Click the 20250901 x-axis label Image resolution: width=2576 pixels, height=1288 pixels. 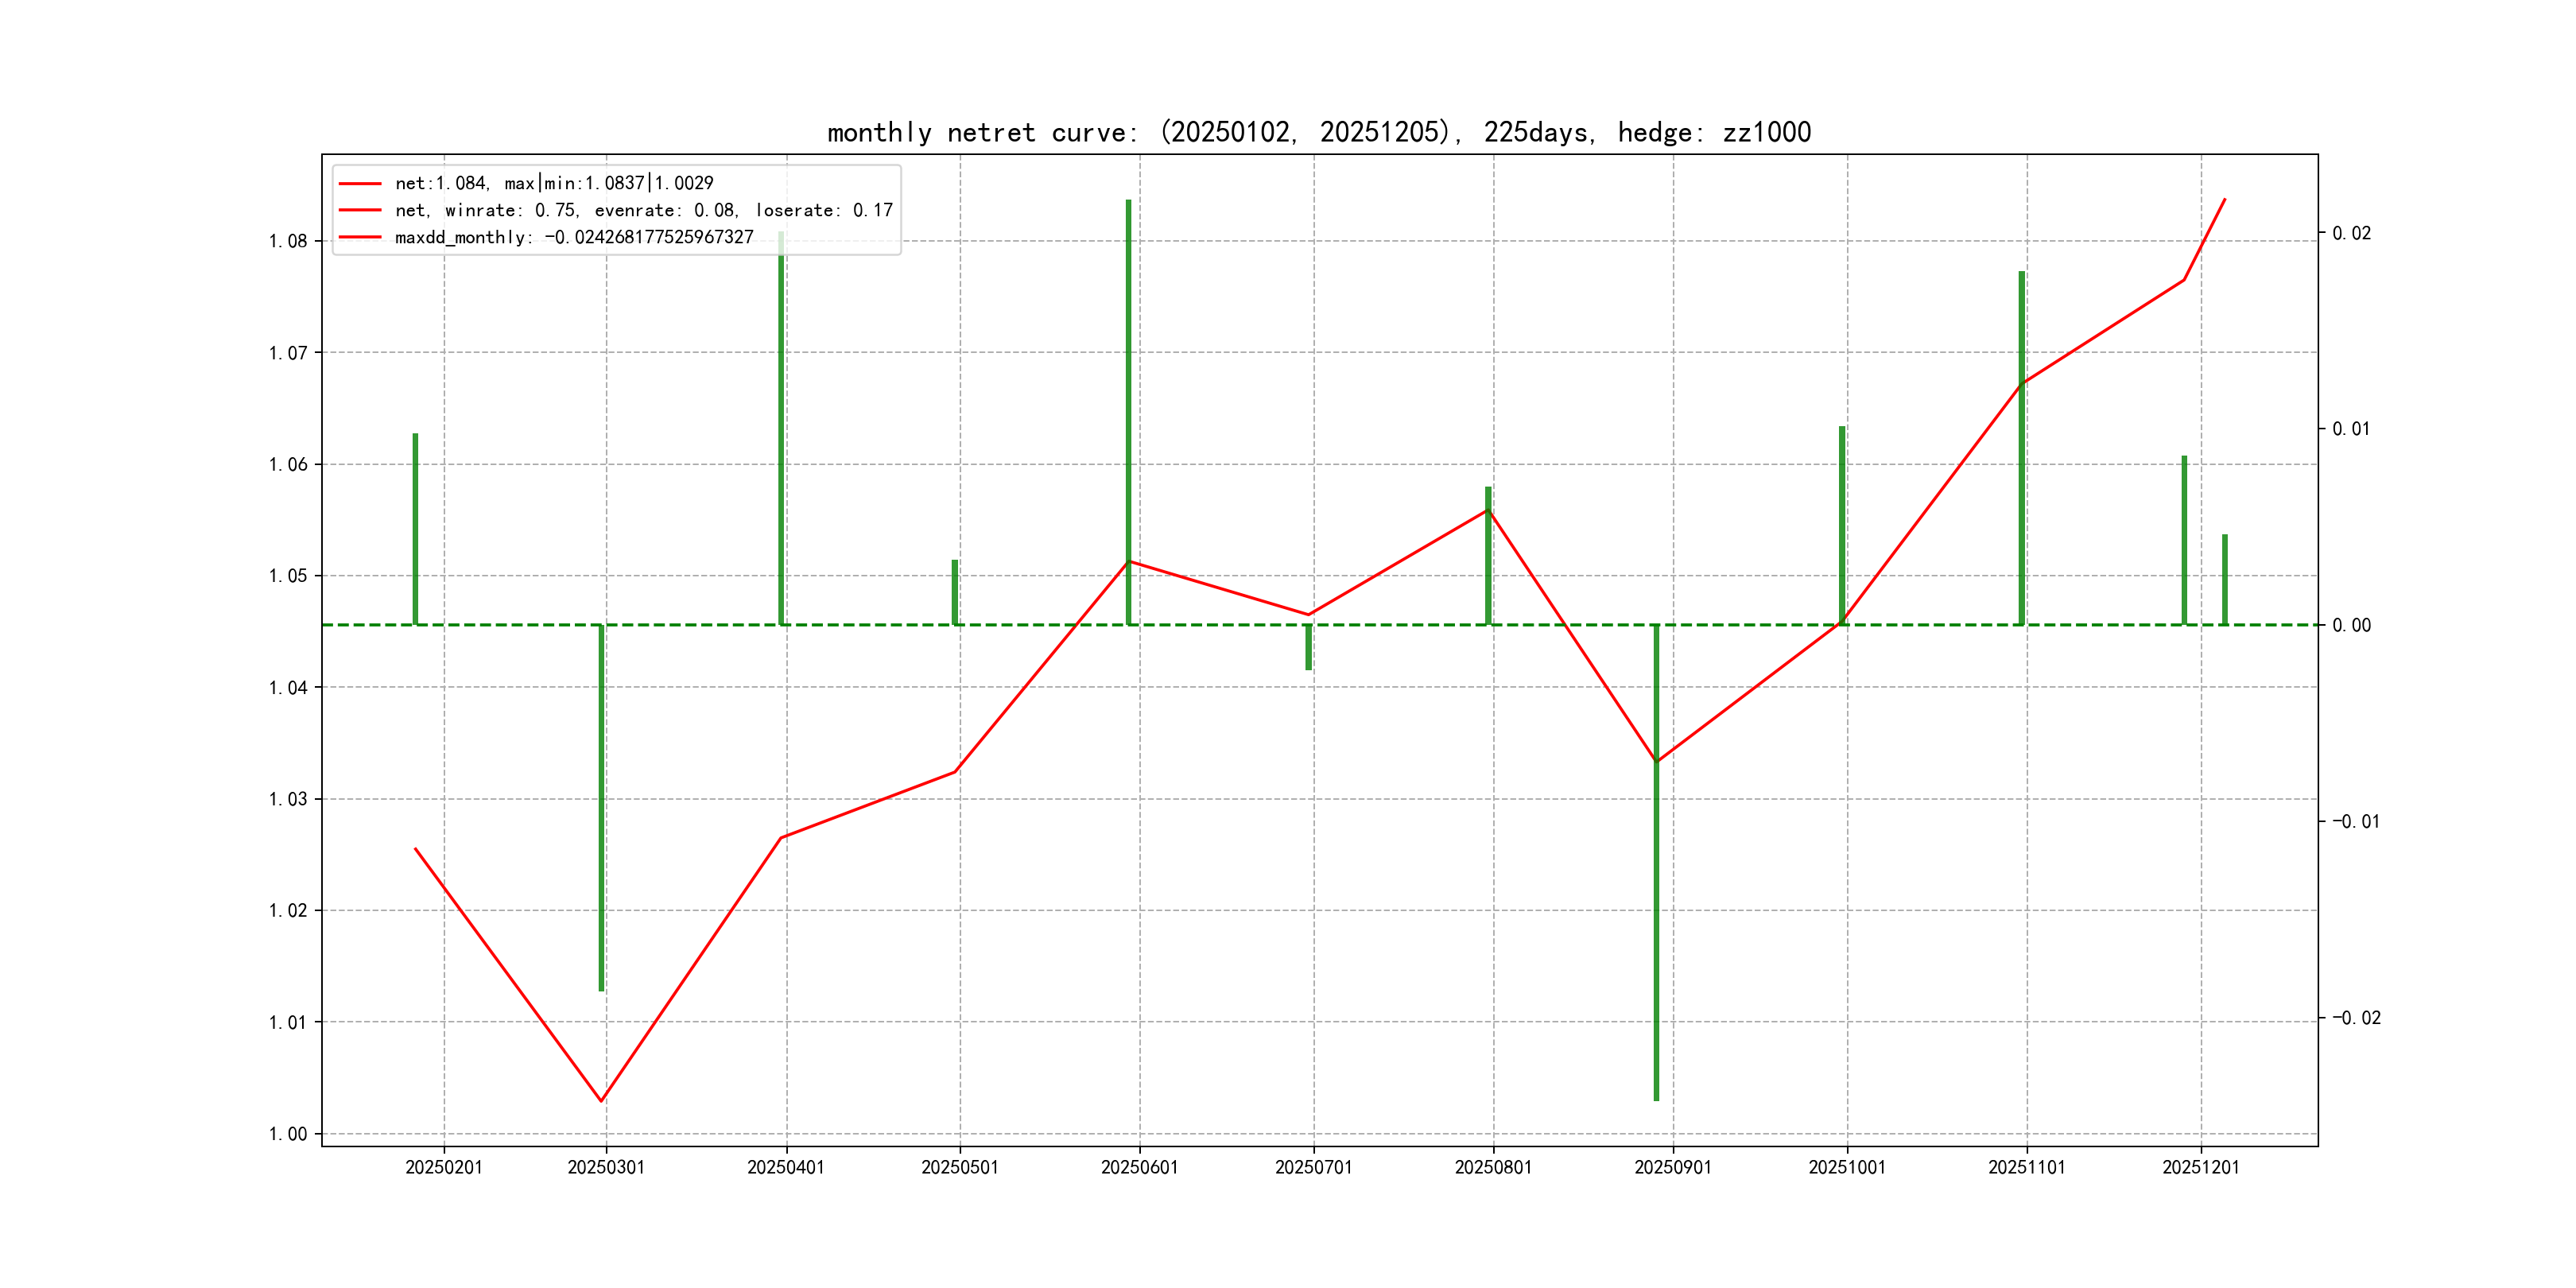(1672, 1168)
